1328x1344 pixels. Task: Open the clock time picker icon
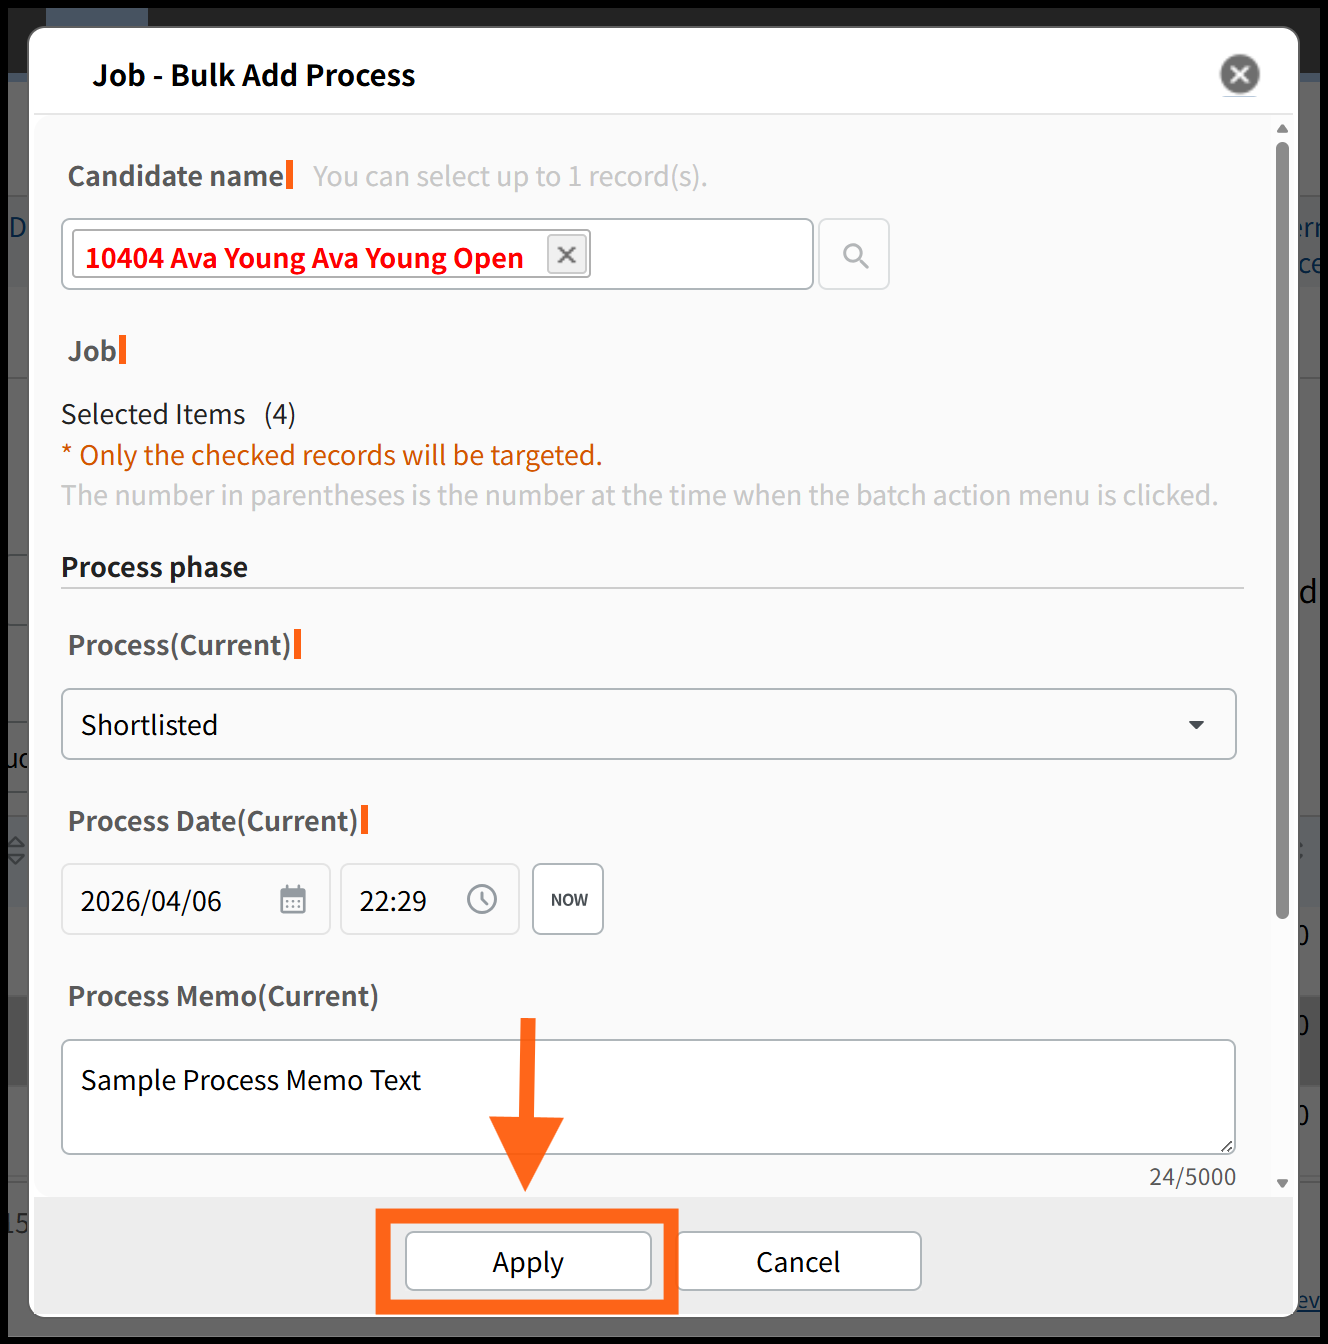pos(482,899)
